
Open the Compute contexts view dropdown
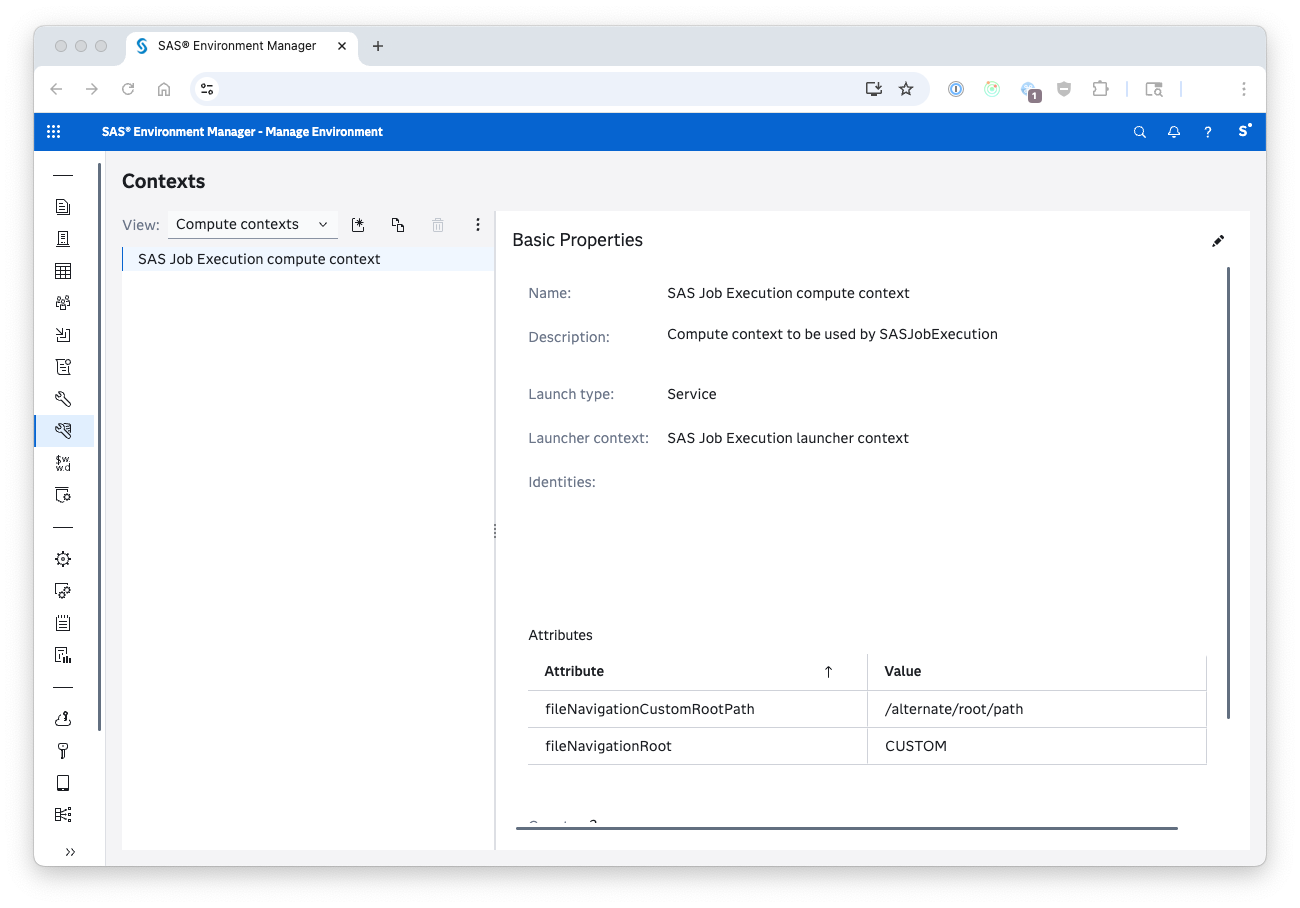[252, 225]
